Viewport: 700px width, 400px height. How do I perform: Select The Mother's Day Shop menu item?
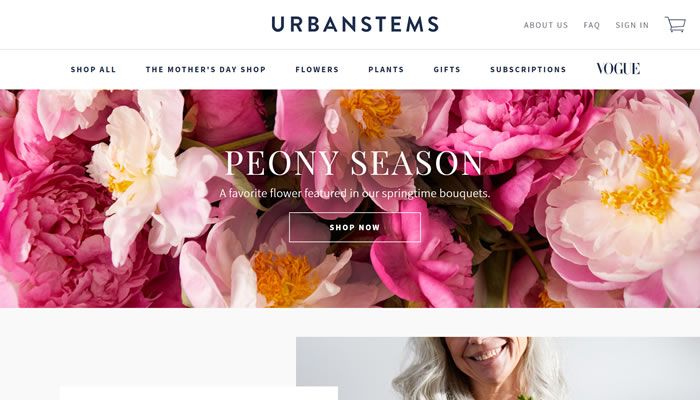[206, 69]
